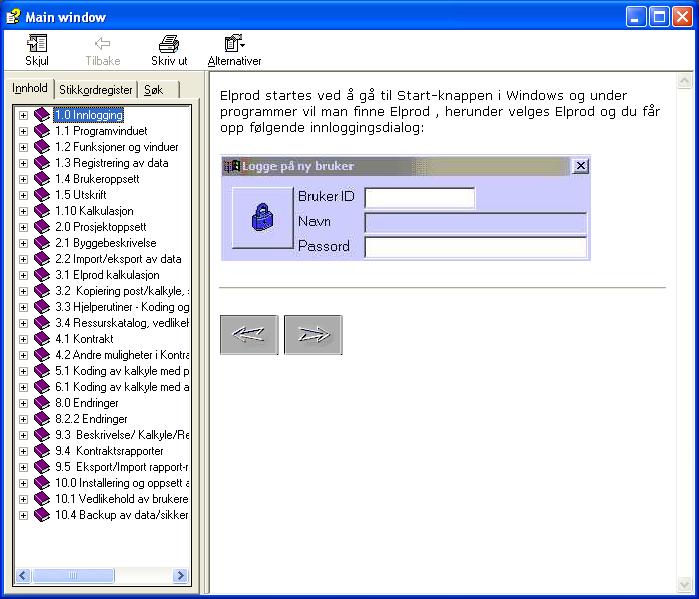Click the Passord input field
Viewport: 699px width, 599px height.
click(x=475, y=247)
